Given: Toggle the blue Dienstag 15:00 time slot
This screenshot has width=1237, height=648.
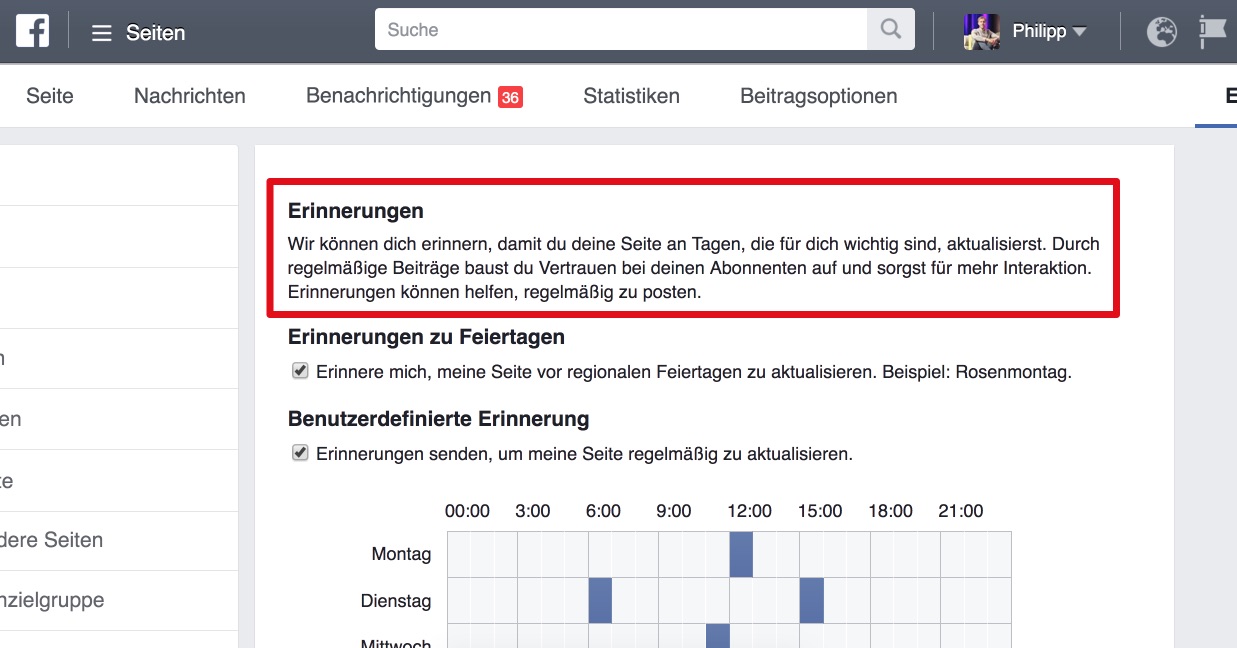Looking at the screenshot, I should click(811, 600).
